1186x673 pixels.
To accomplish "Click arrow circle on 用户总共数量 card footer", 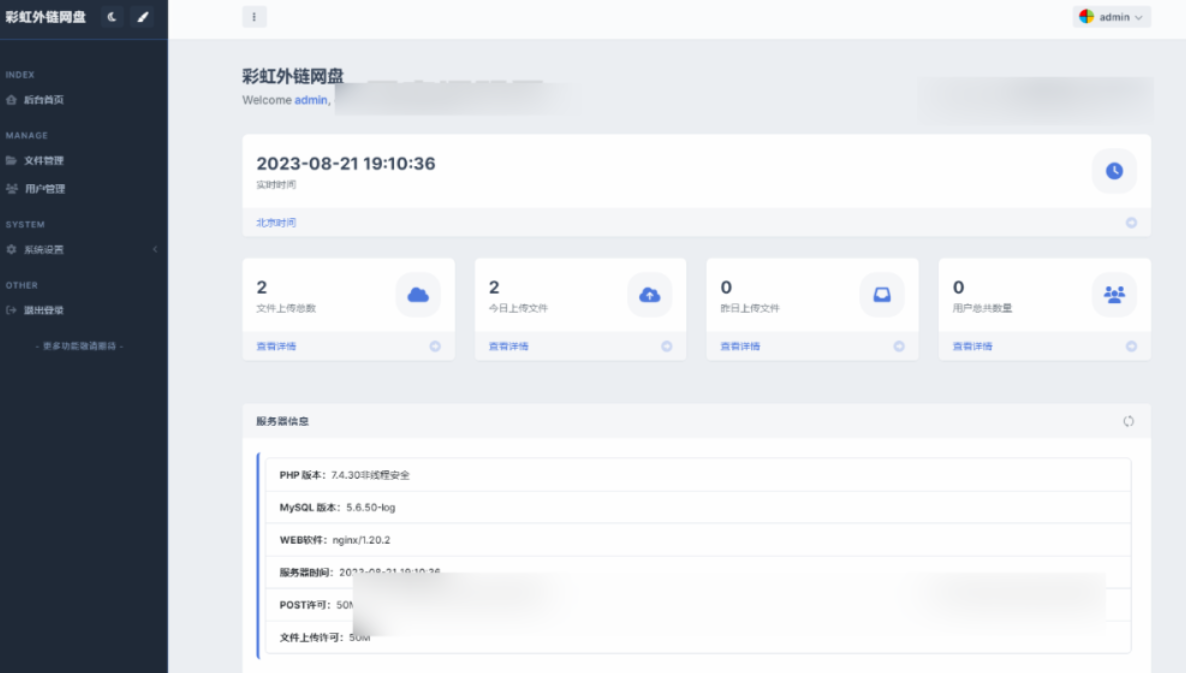I will (x=1131, y=346).
